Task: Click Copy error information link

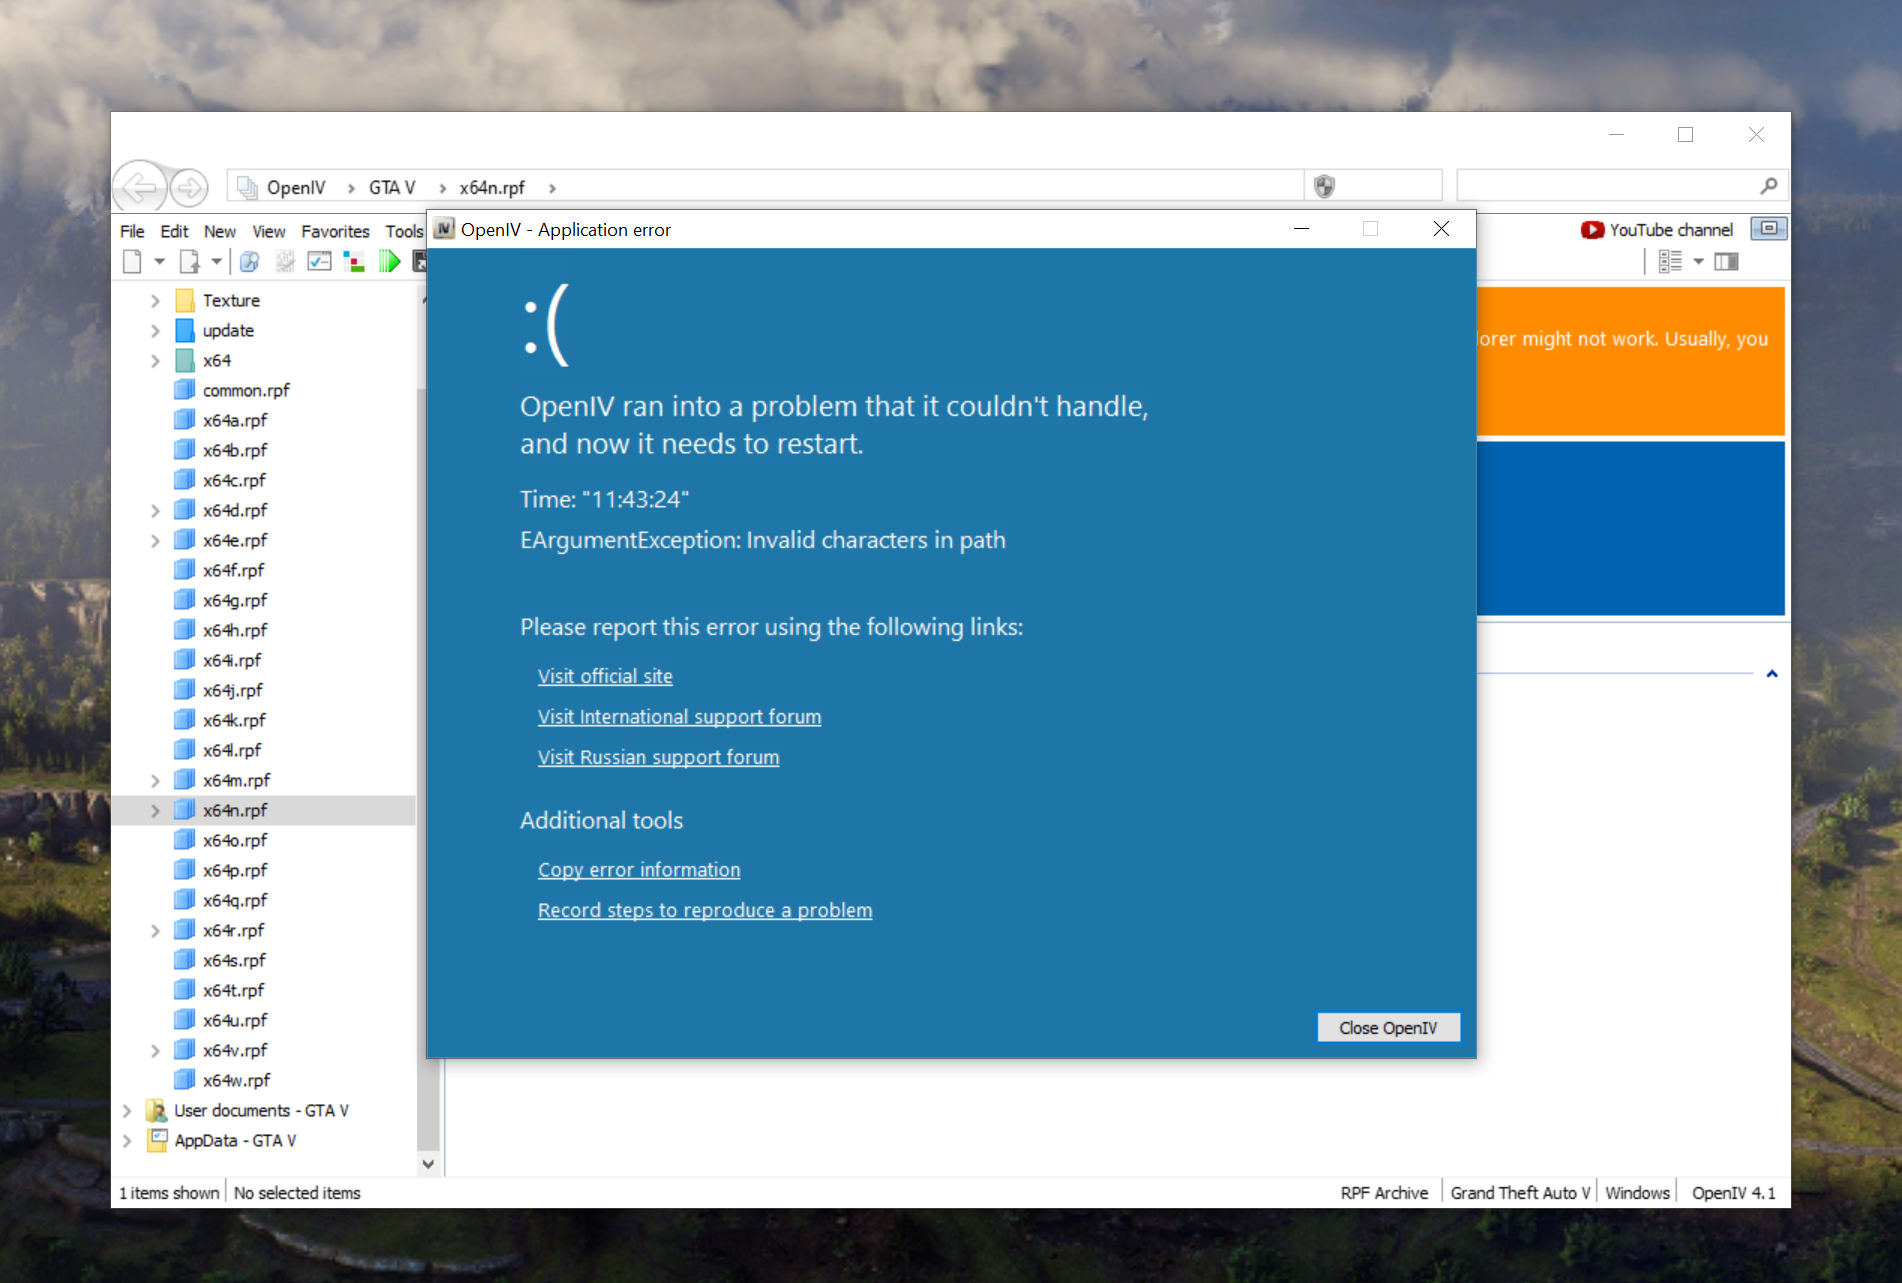Action: pos(639,870)
